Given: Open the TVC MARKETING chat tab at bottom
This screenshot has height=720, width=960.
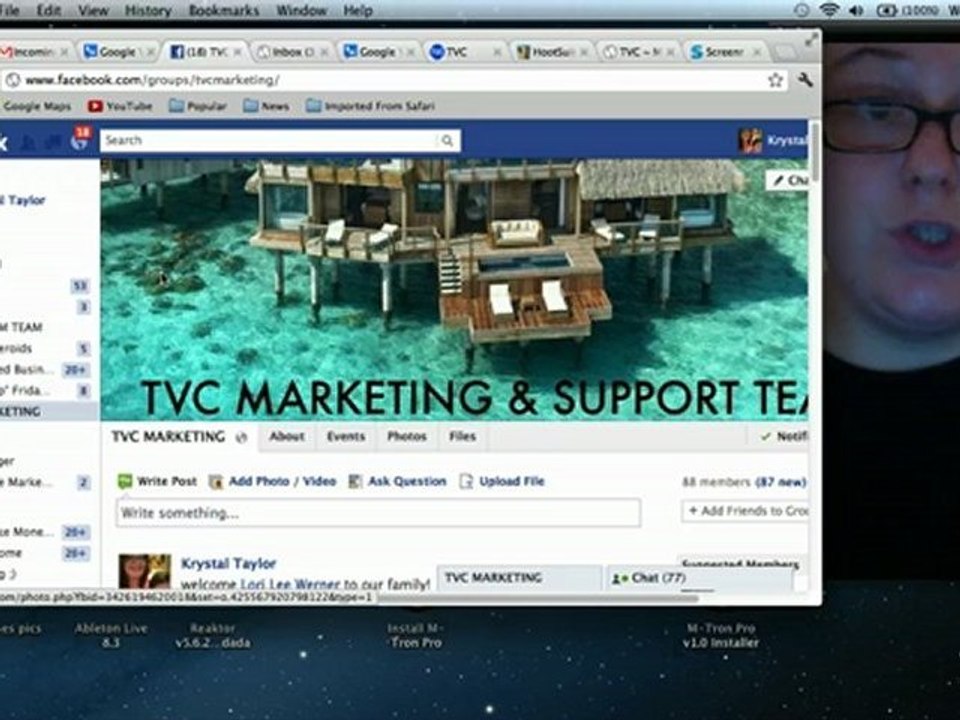Looking at the screenshot, I should [x=519, y=578].
